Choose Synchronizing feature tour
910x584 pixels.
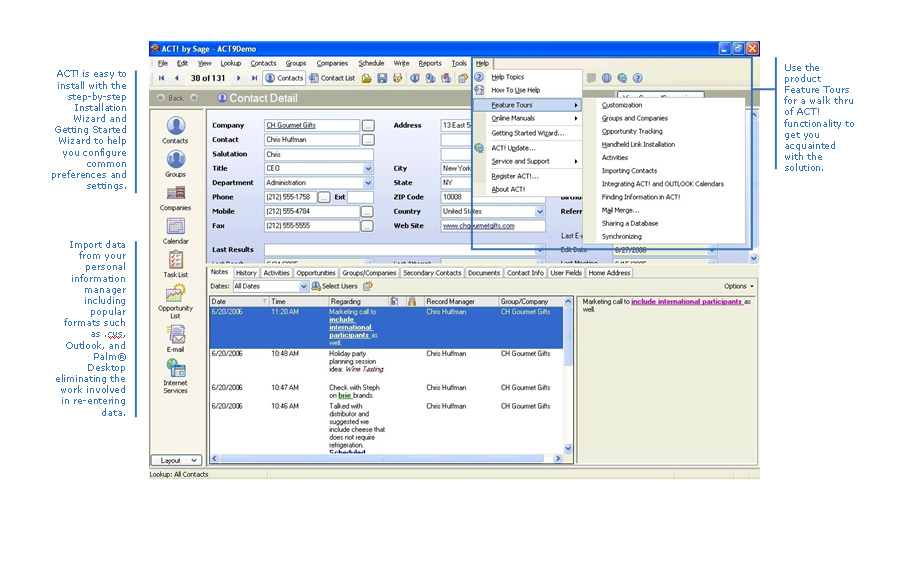tap(622, 236)
